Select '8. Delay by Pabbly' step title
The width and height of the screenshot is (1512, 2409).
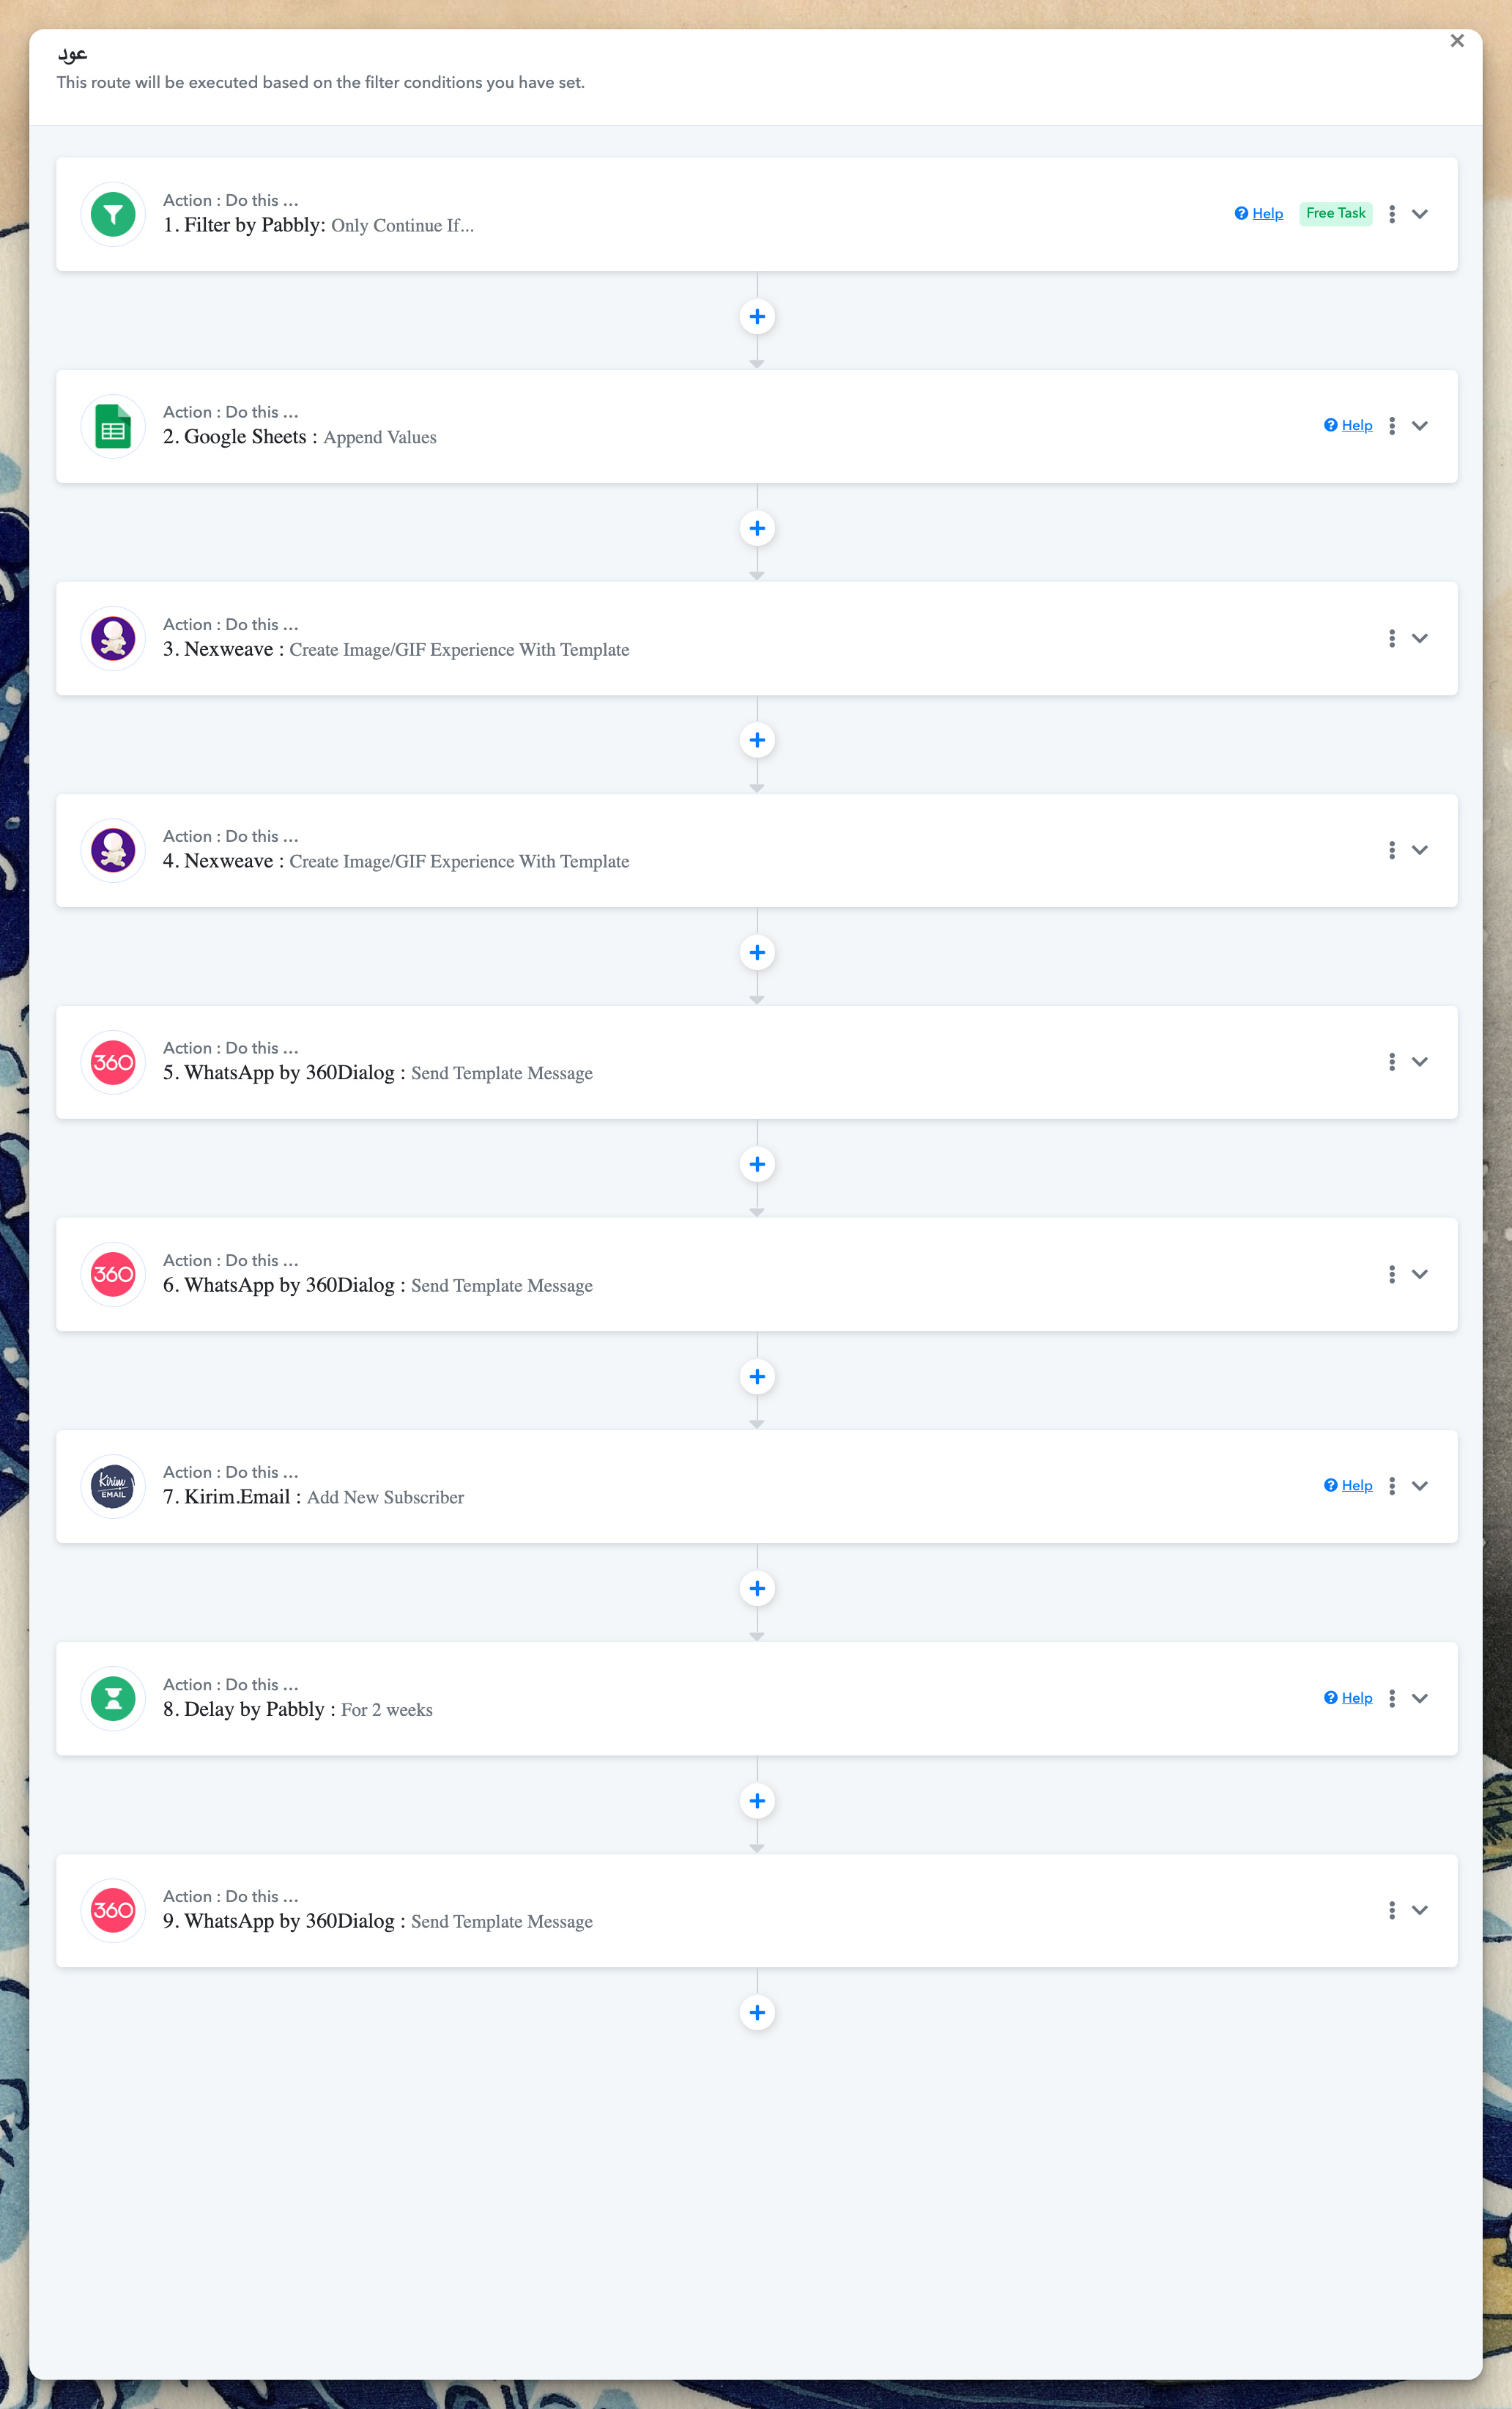tap(249, 1709)
